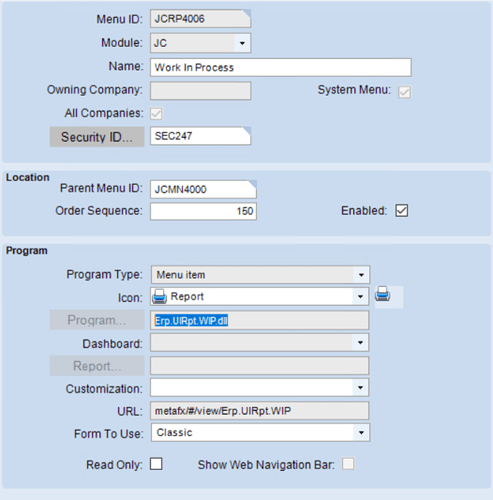Image resolution: width=493 pixels, height=500 pixels.
Task: Toggle the System Menu checkbox
Action: pos(404,92)
